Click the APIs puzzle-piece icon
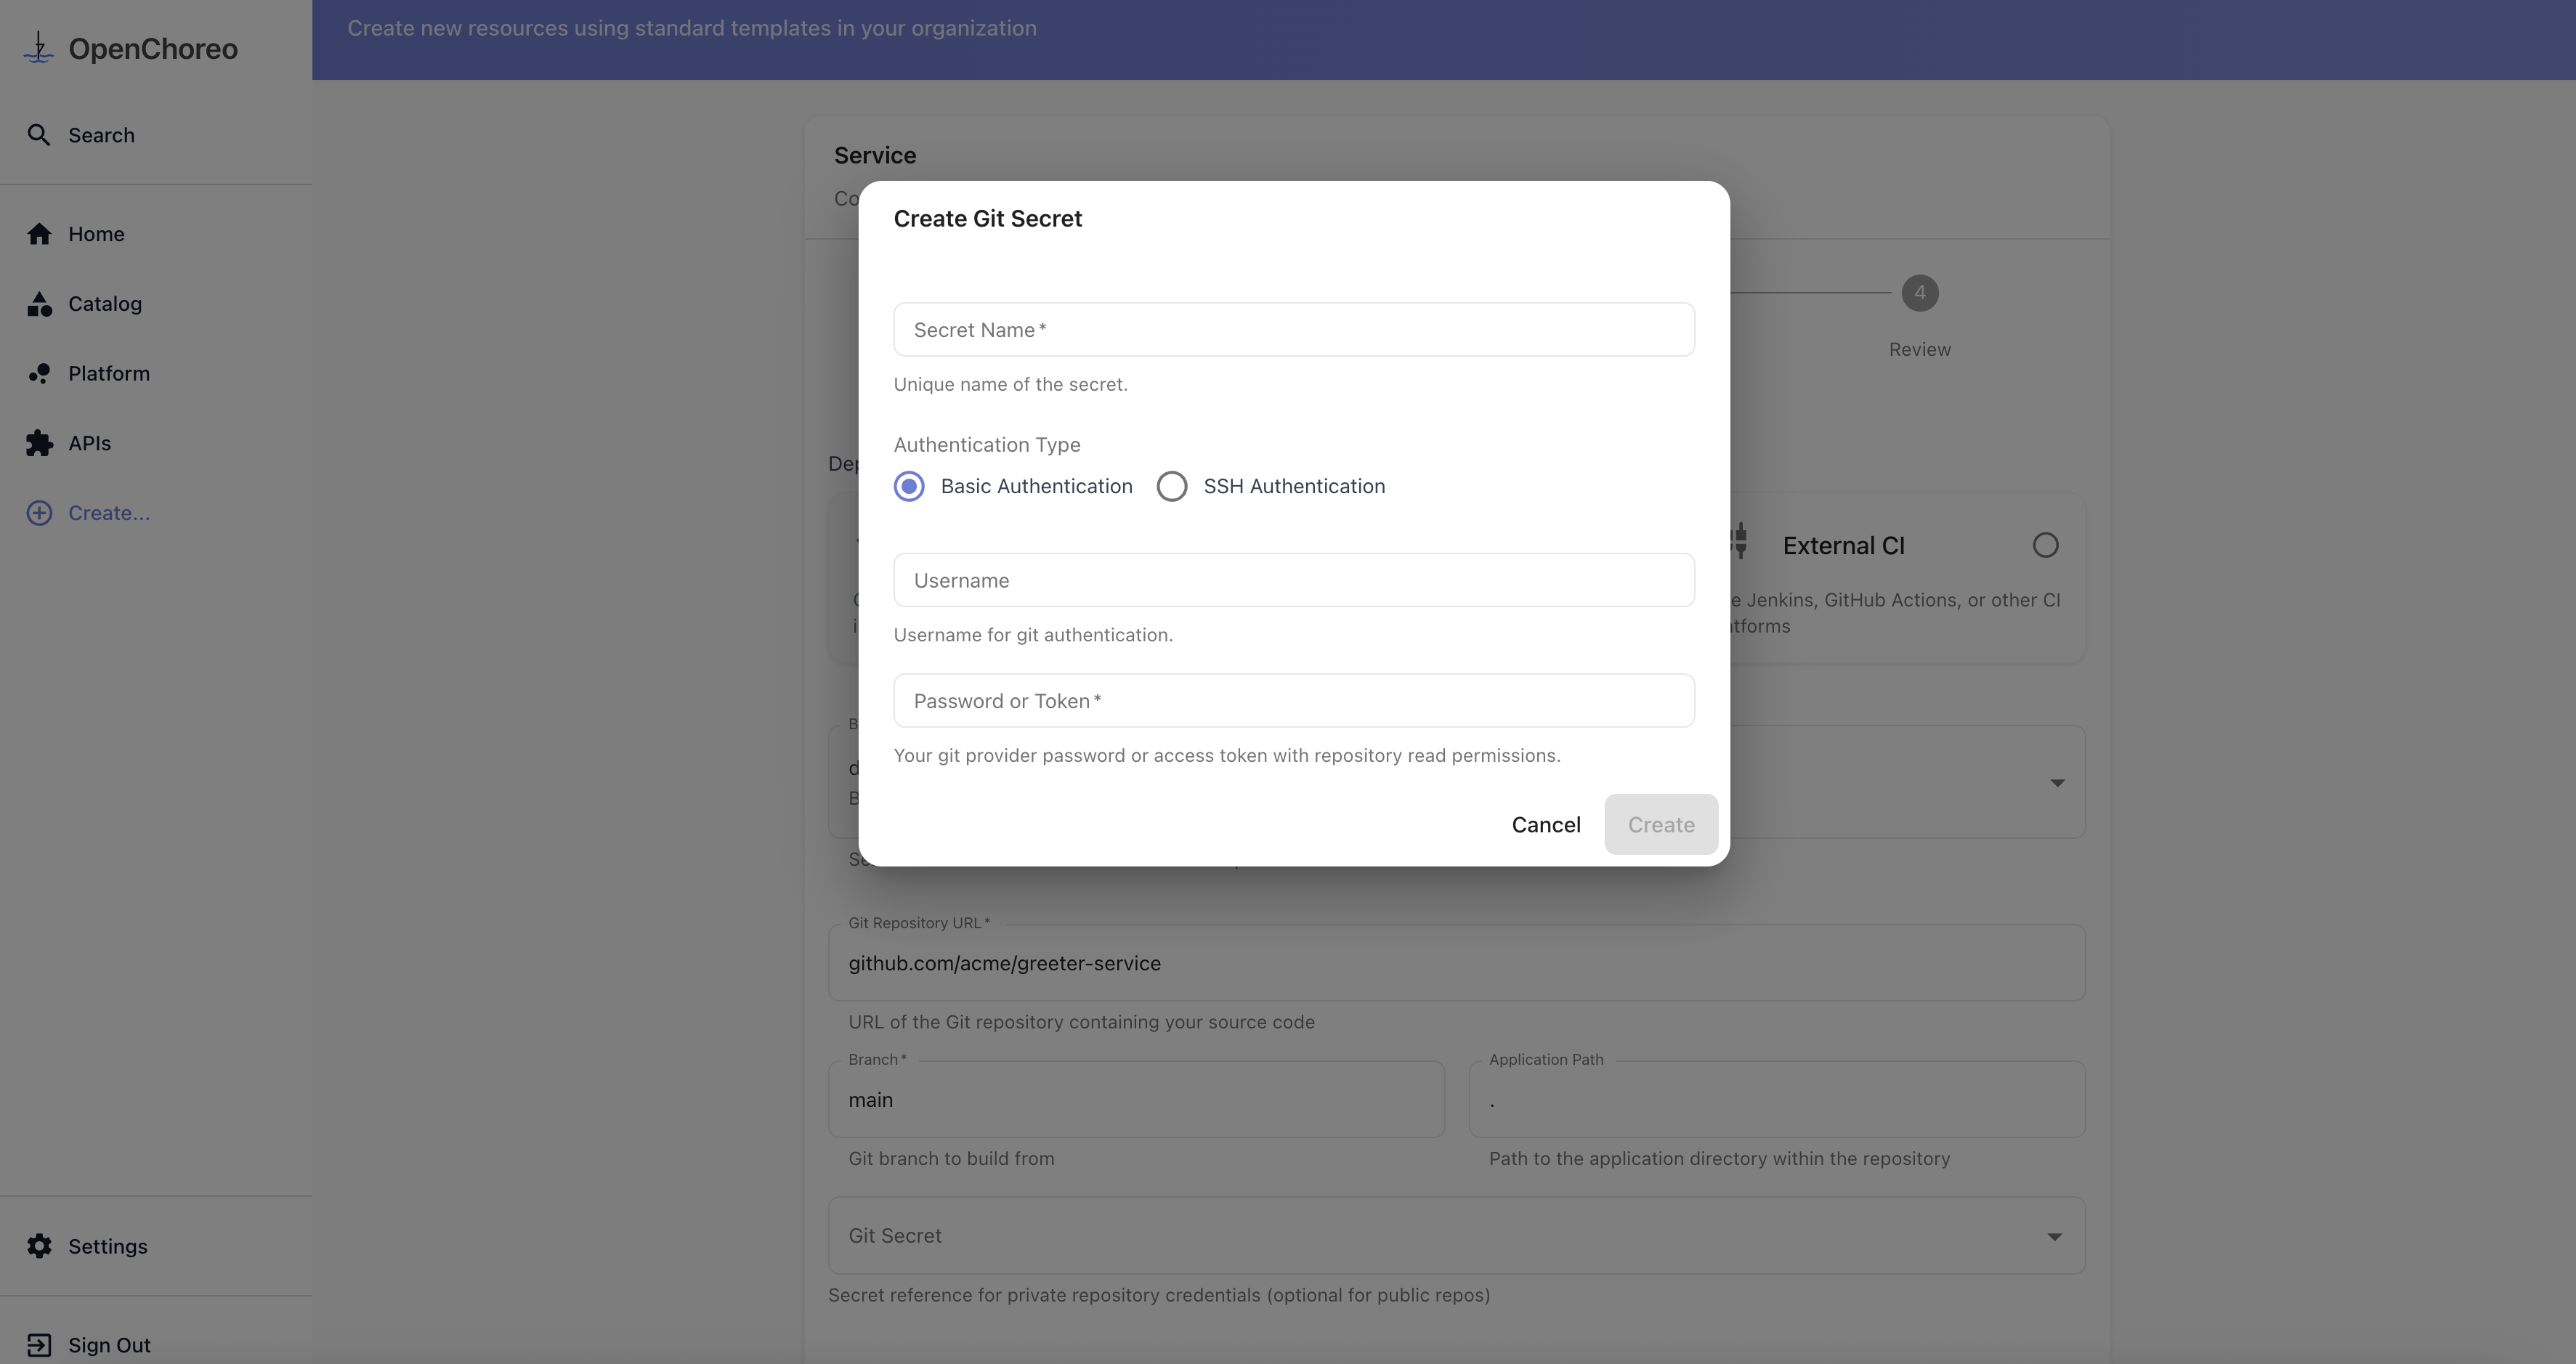 tap(39, 443)
